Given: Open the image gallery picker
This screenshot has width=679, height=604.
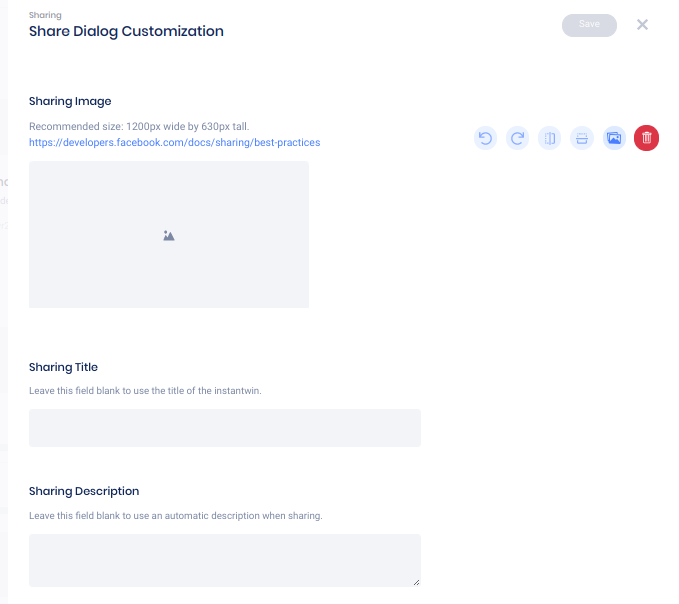Looking at the screenshot, I should coord(614,138).
